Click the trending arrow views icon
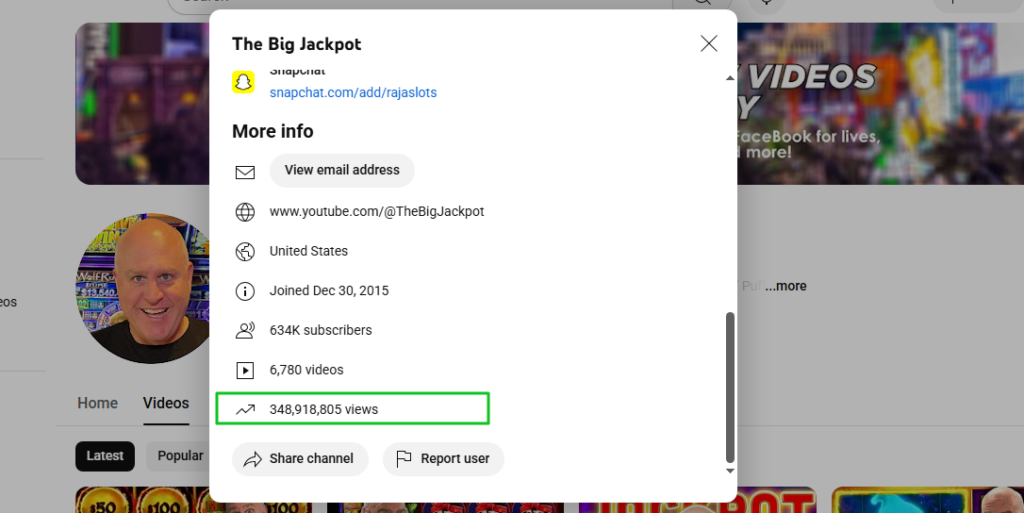This screenshot has width=1024, height=513. pos(245,410)
